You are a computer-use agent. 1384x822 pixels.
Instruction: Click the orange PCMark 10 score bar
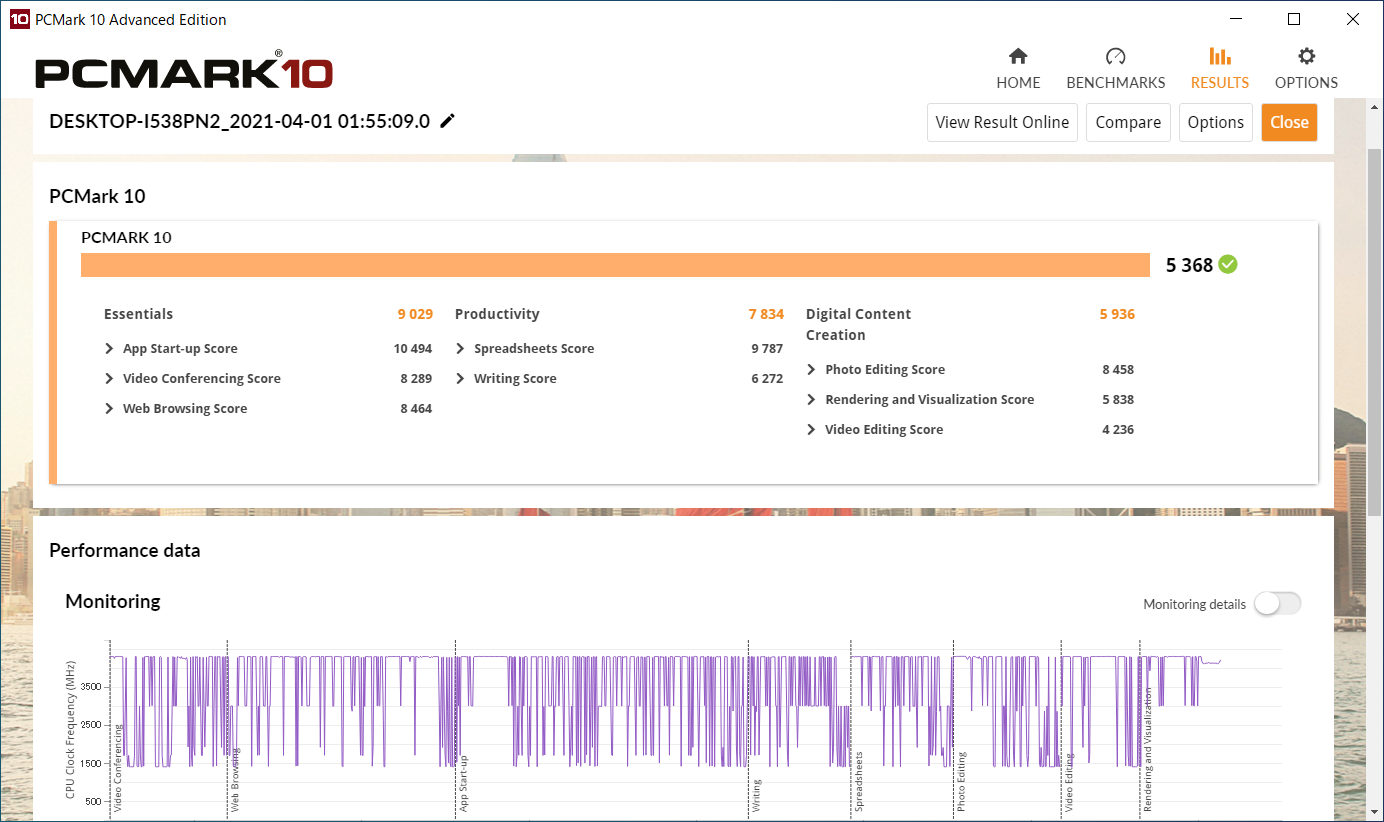[615, 265]
